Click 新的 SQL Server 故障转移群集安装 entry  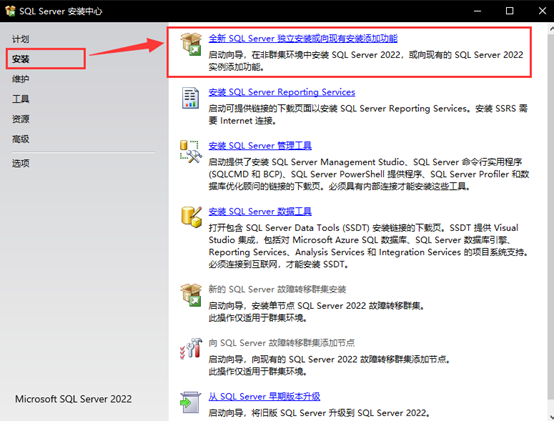point(277,289)
